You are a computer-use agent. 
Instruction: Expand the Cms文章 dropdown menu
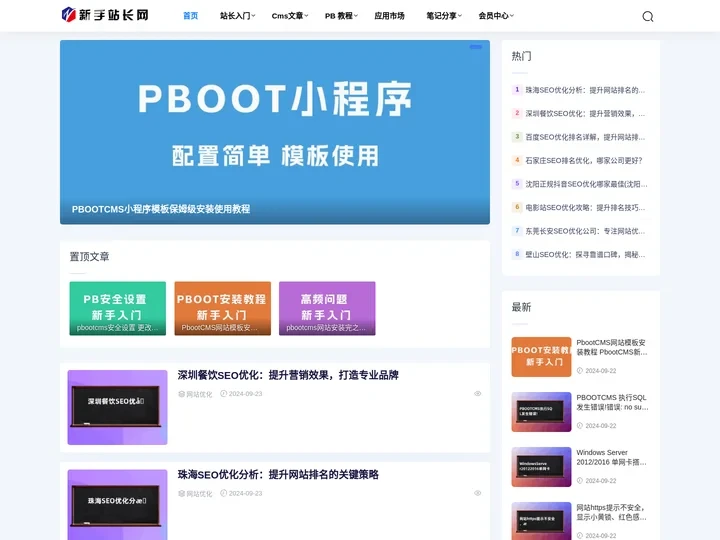click(x=290, y=16)
